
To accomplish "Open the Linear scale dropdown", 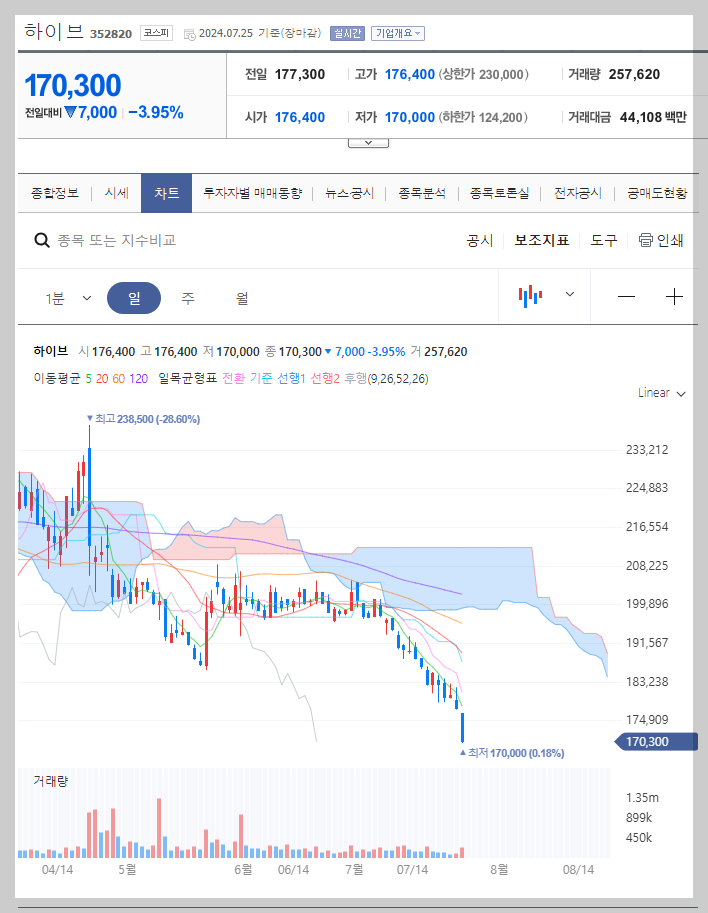I will tap(656, 393).
